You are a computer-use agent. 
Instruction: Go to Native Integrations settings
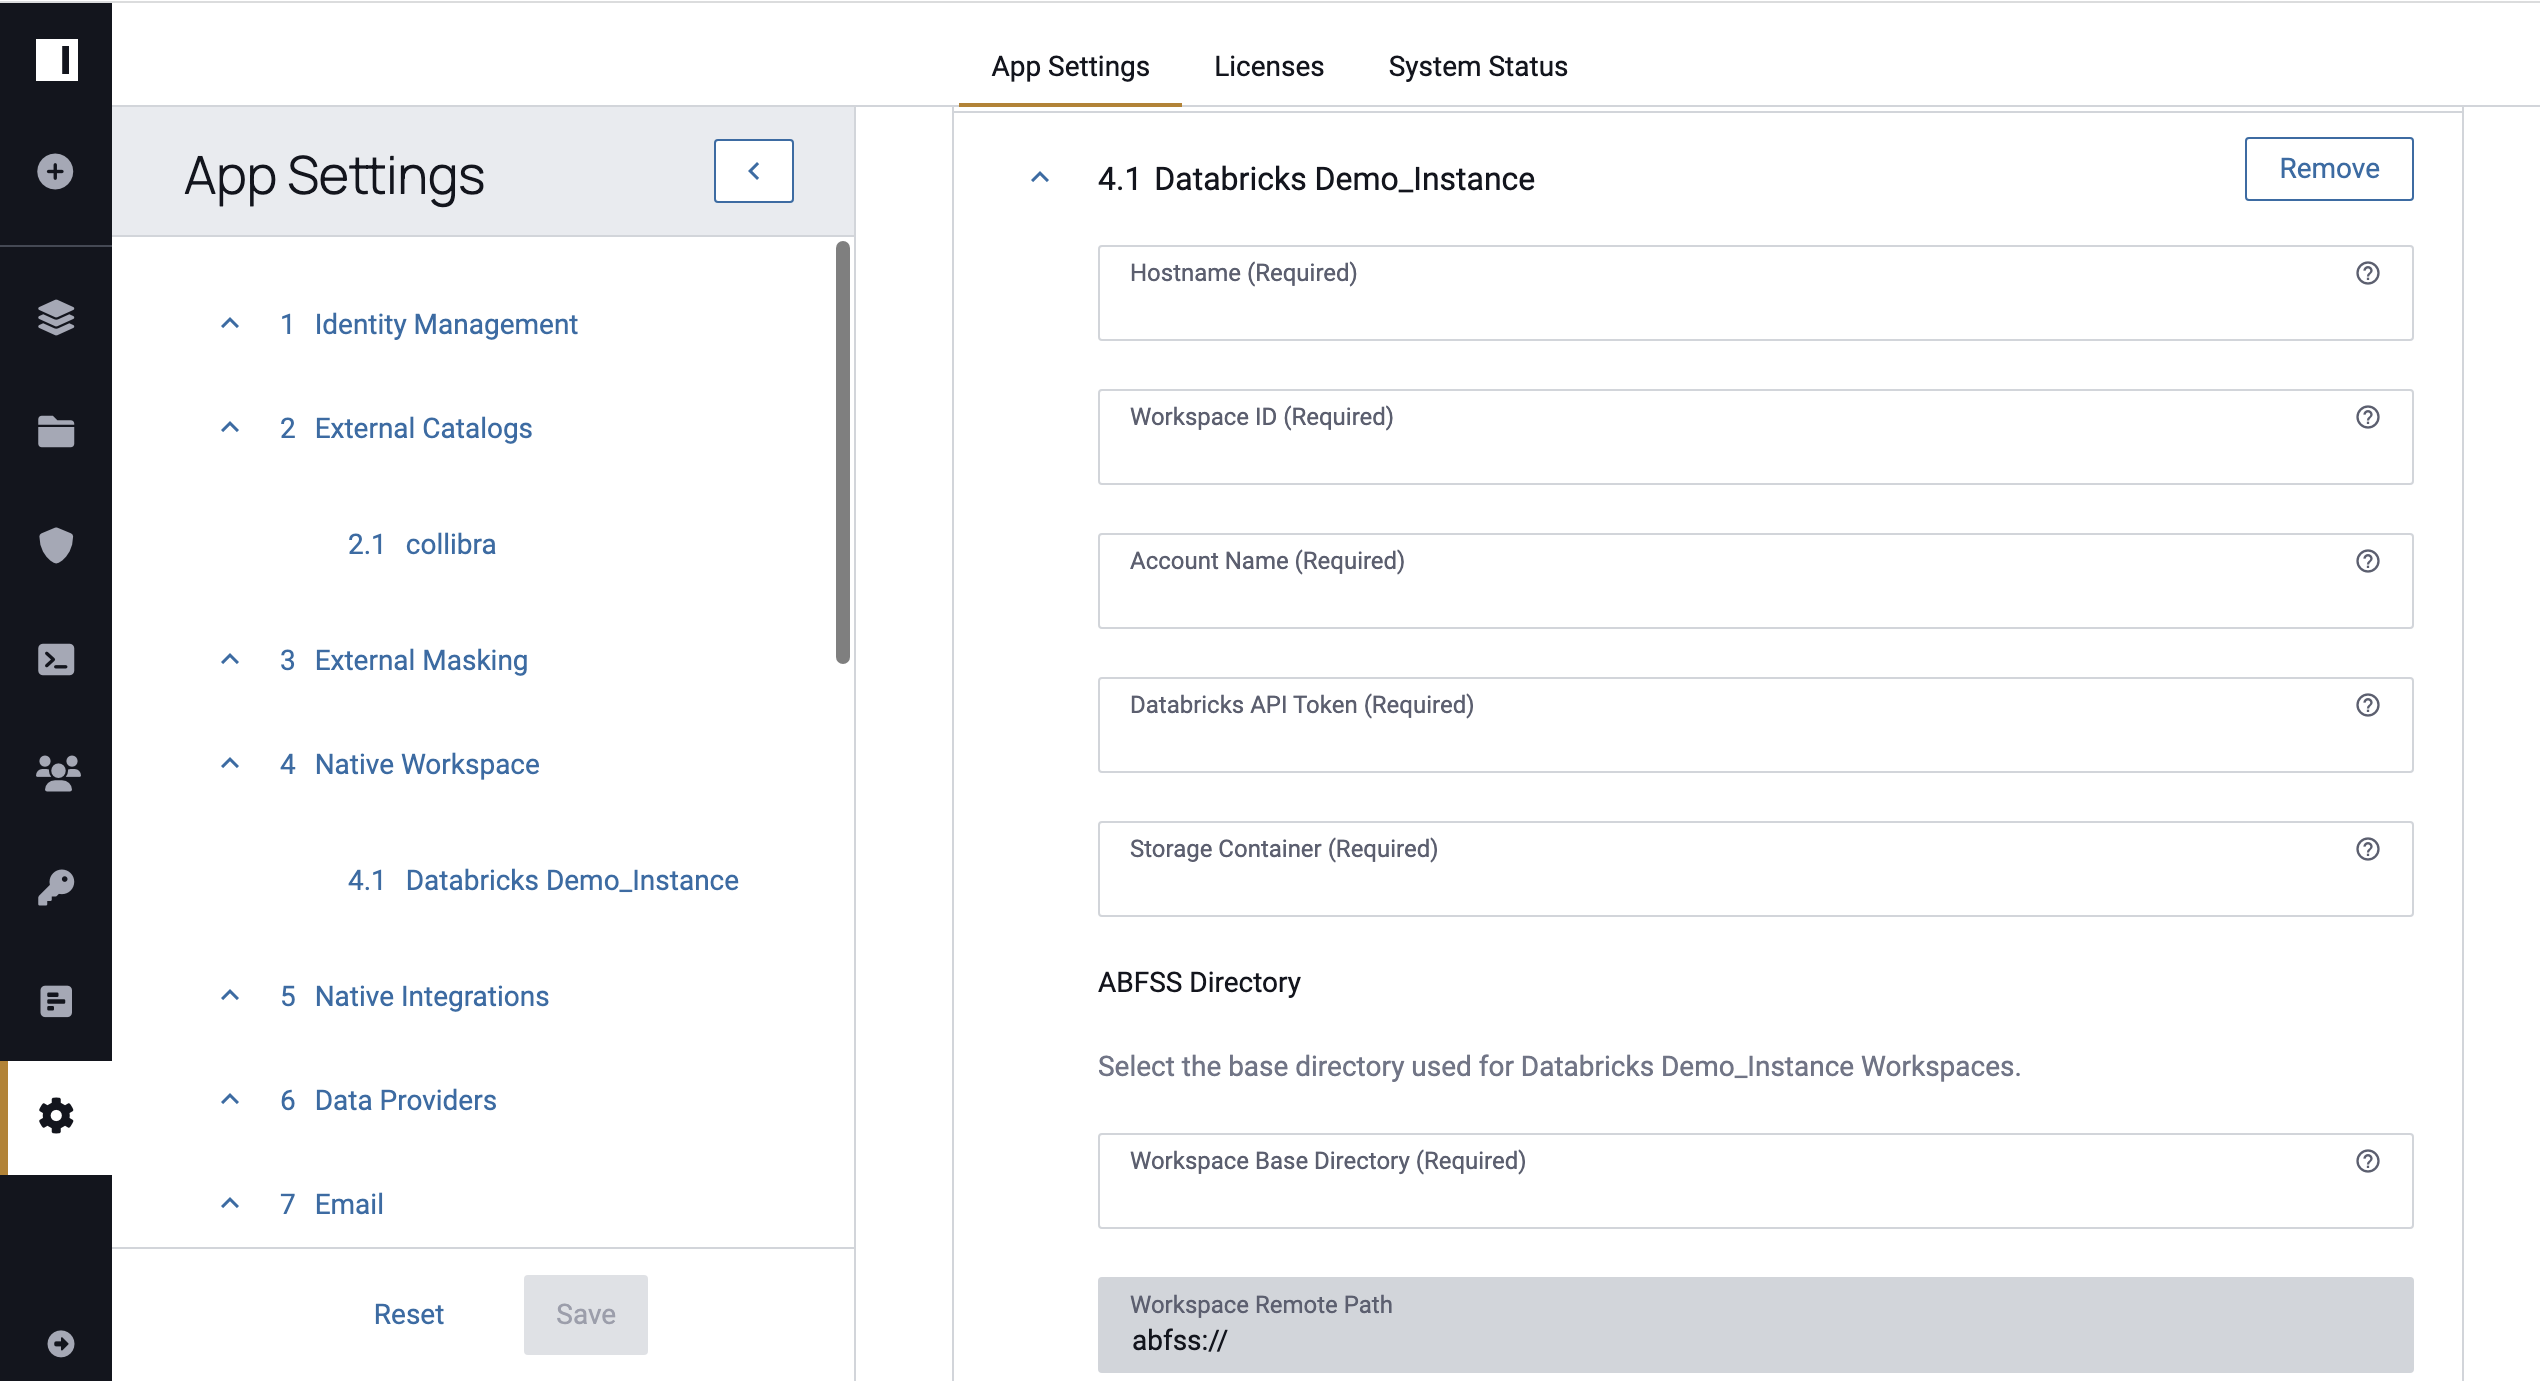tap(432, 996)
